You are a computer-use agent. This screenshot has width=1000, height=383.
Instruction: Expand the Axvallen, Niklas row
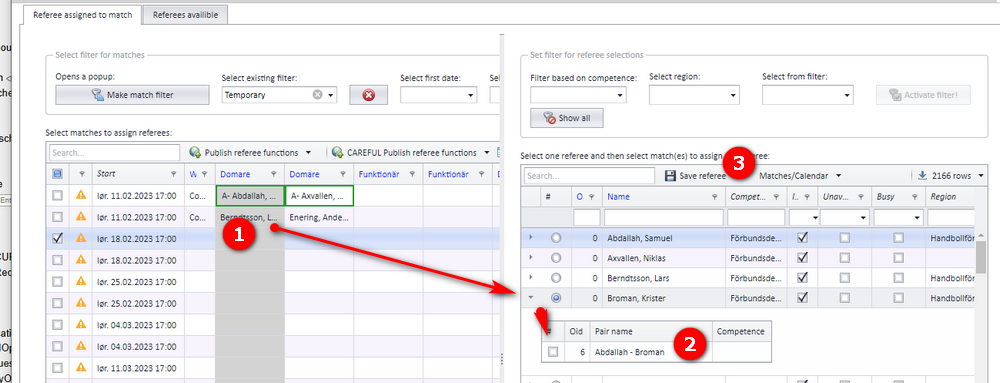(x=531, y=258)
